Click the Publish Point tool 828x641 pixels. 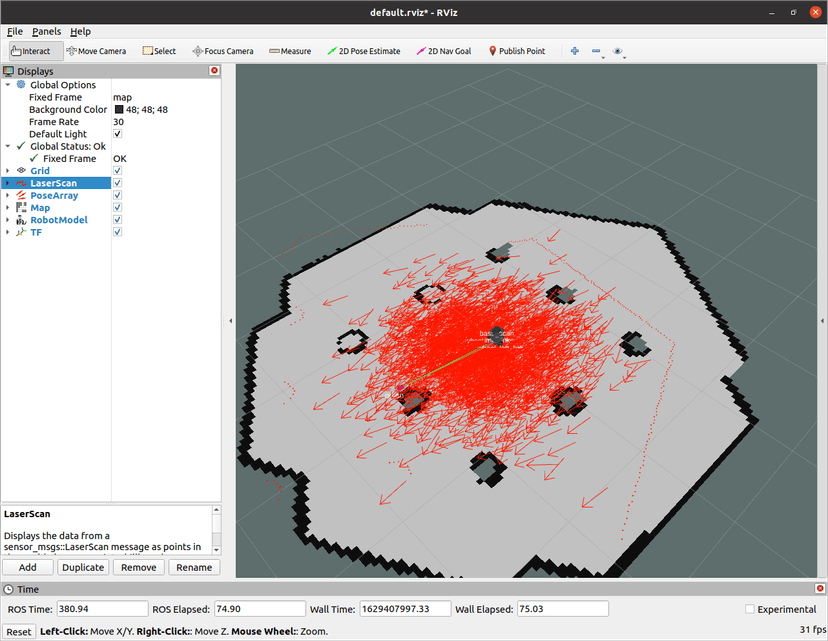[x=516, y=51]
